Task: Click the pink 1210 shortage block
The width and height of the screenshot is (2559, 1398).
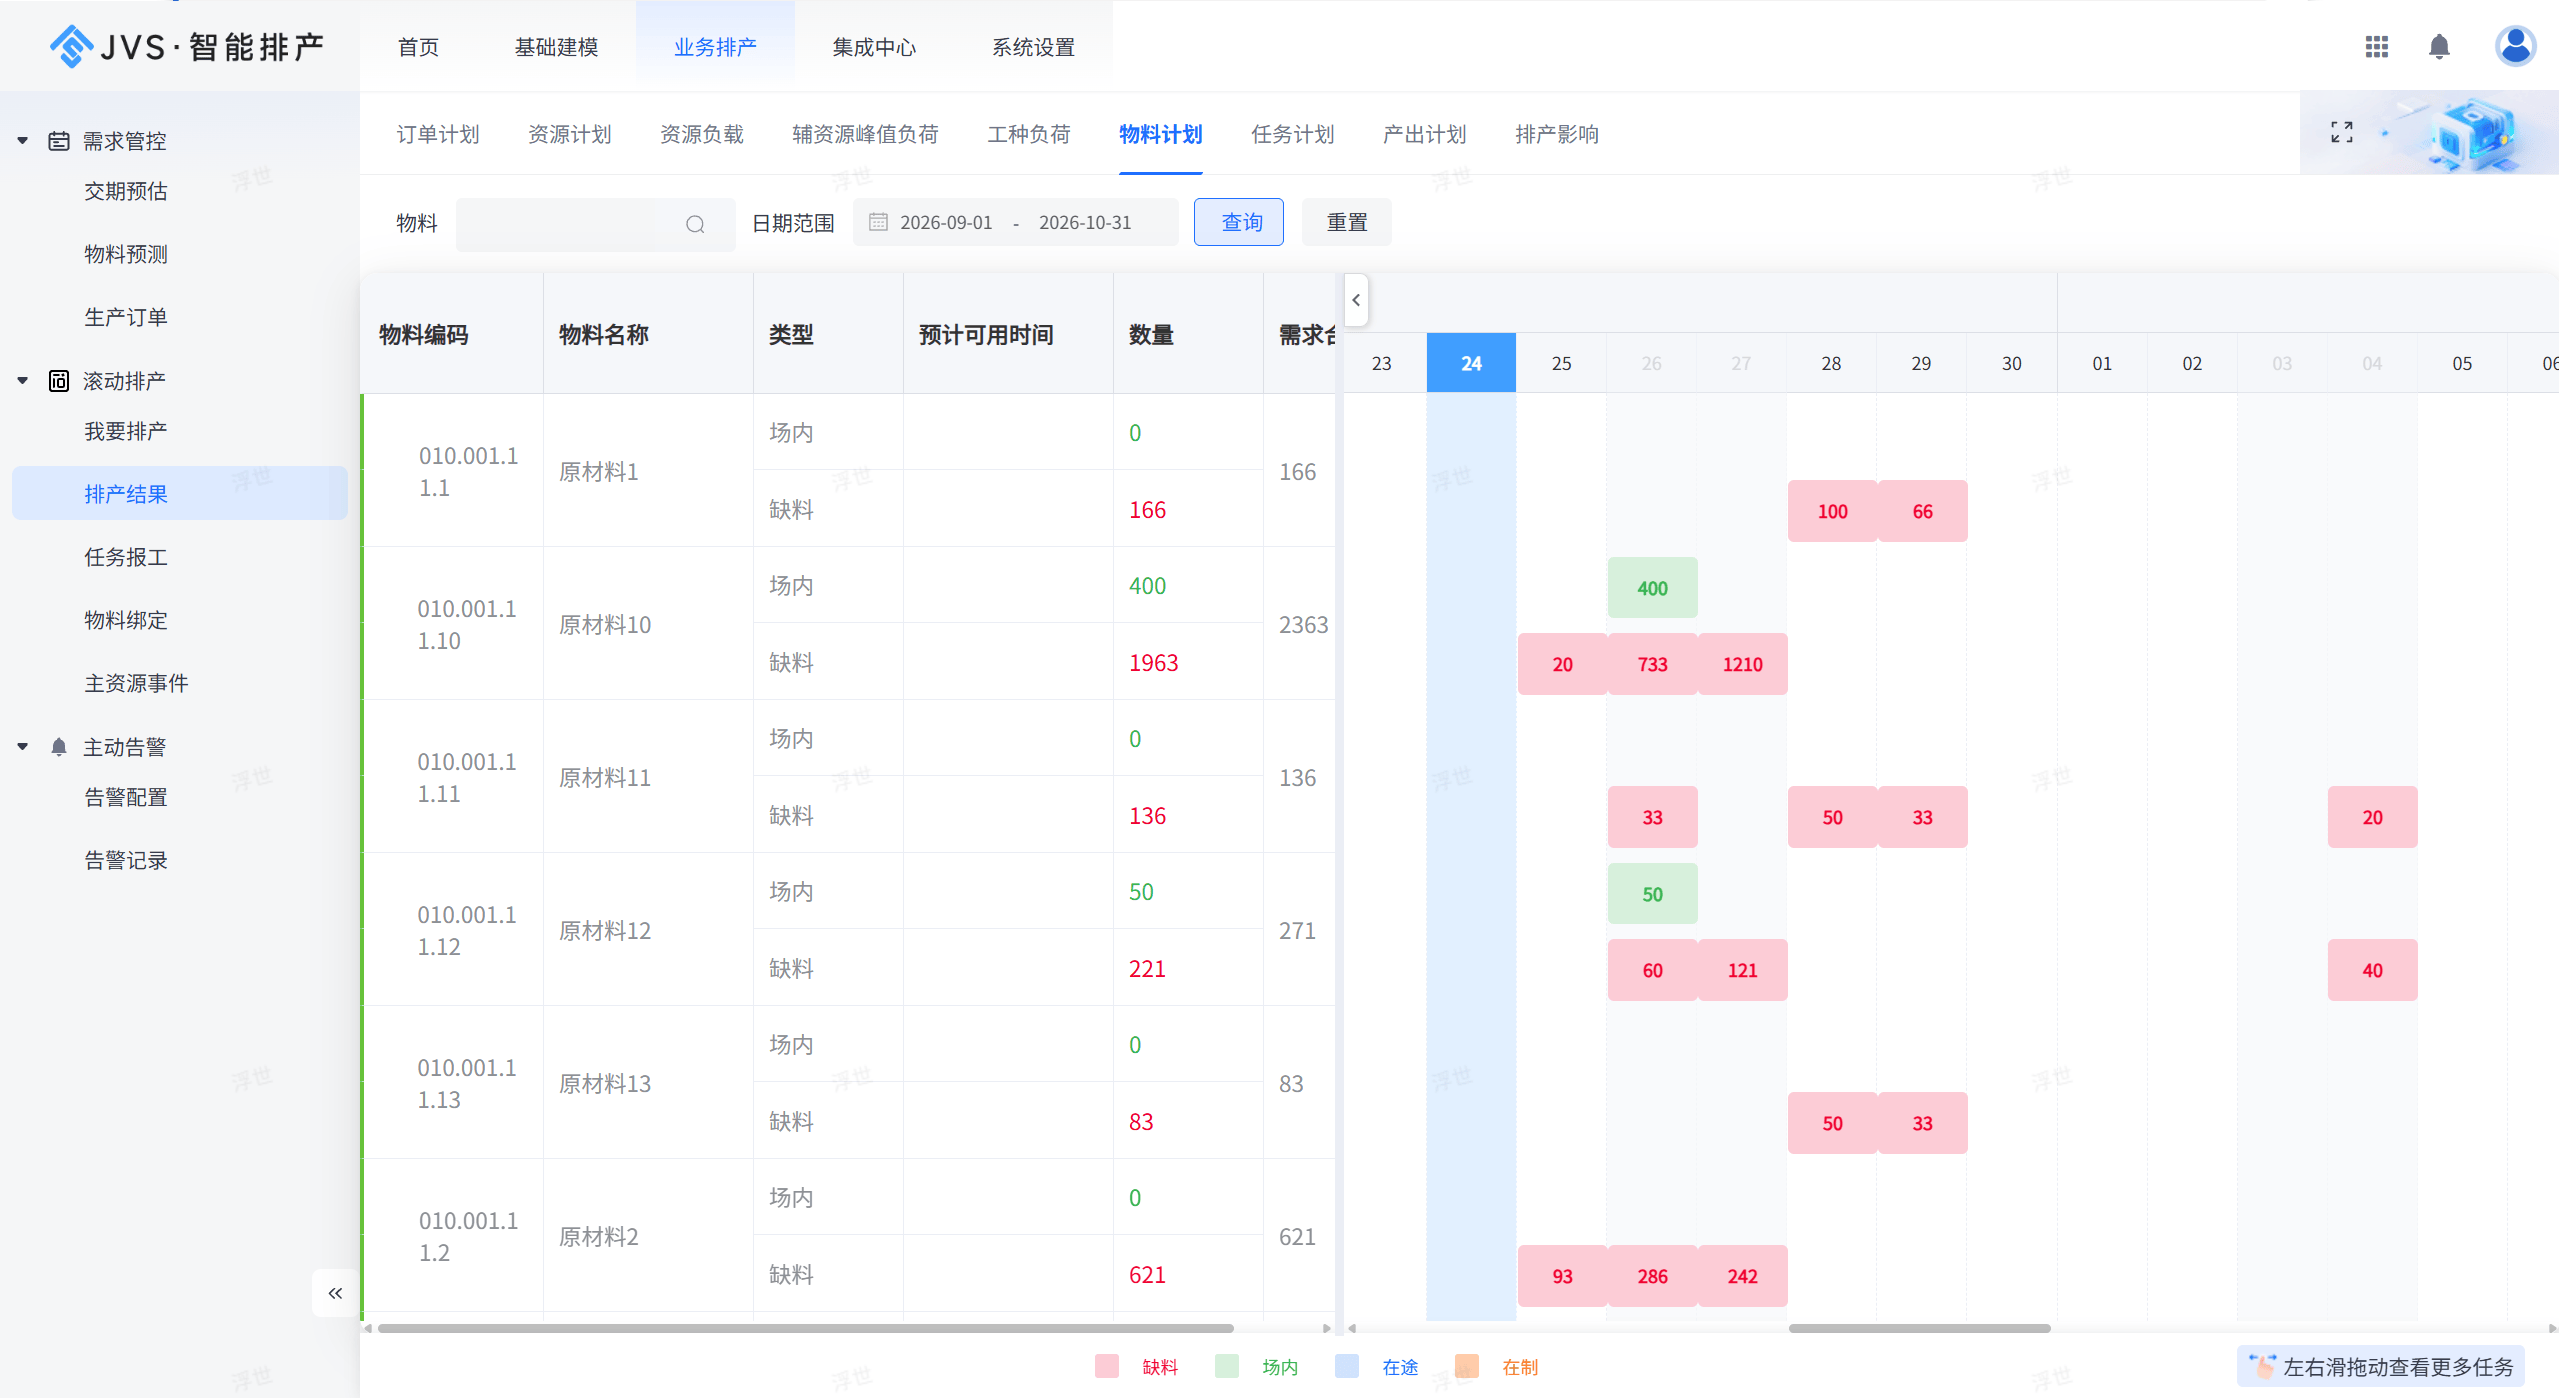Action: 1742,664
